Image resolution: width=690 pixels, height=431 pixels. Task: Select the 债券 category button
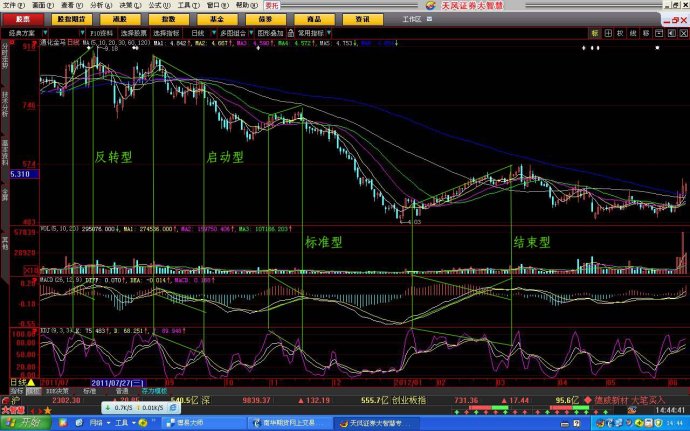coord(265,19)
